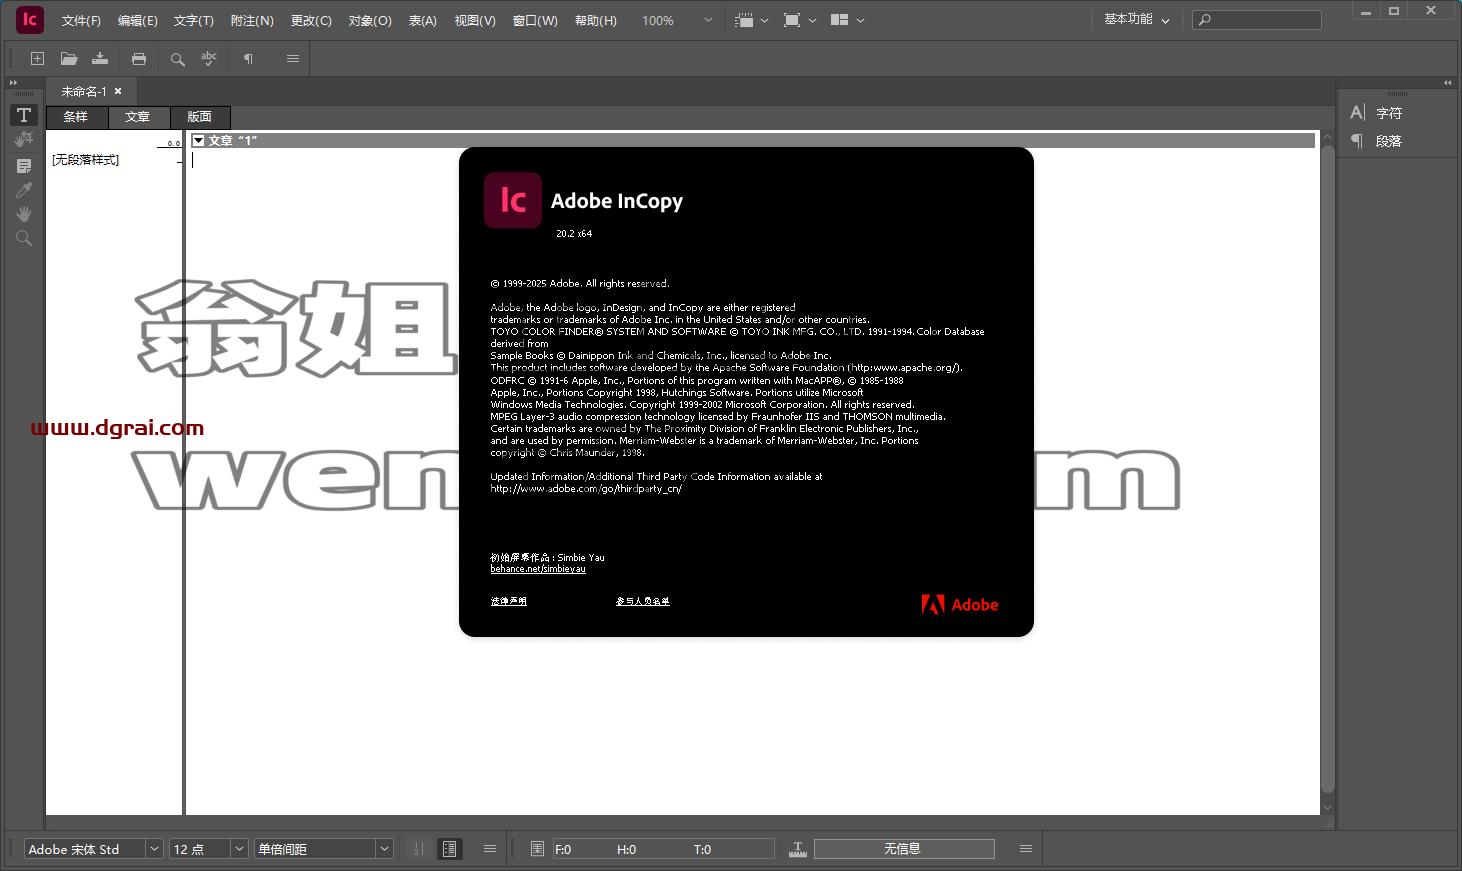Collapse the right panel dock double-arrow
1462x871 pixels.
click(x=1447, y=83)
